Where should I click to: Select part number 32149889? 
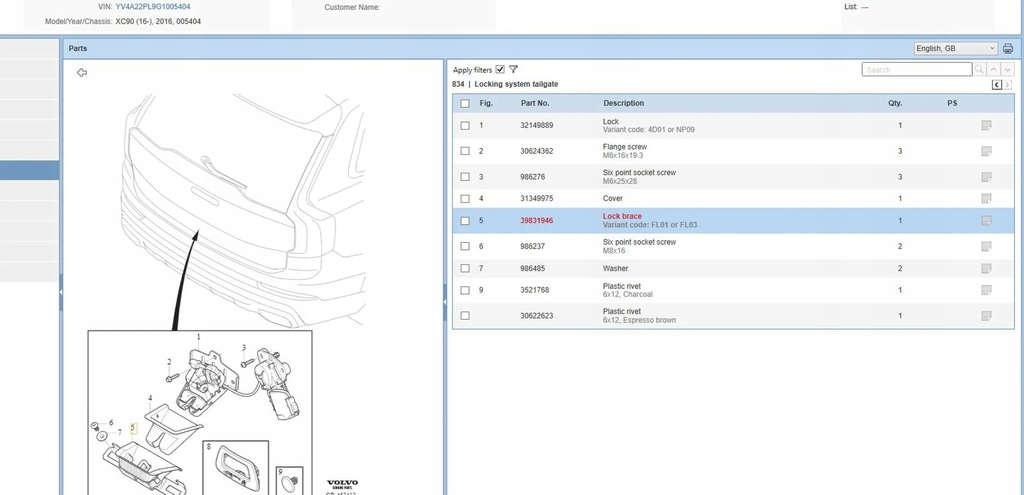(x=536, y=125)
